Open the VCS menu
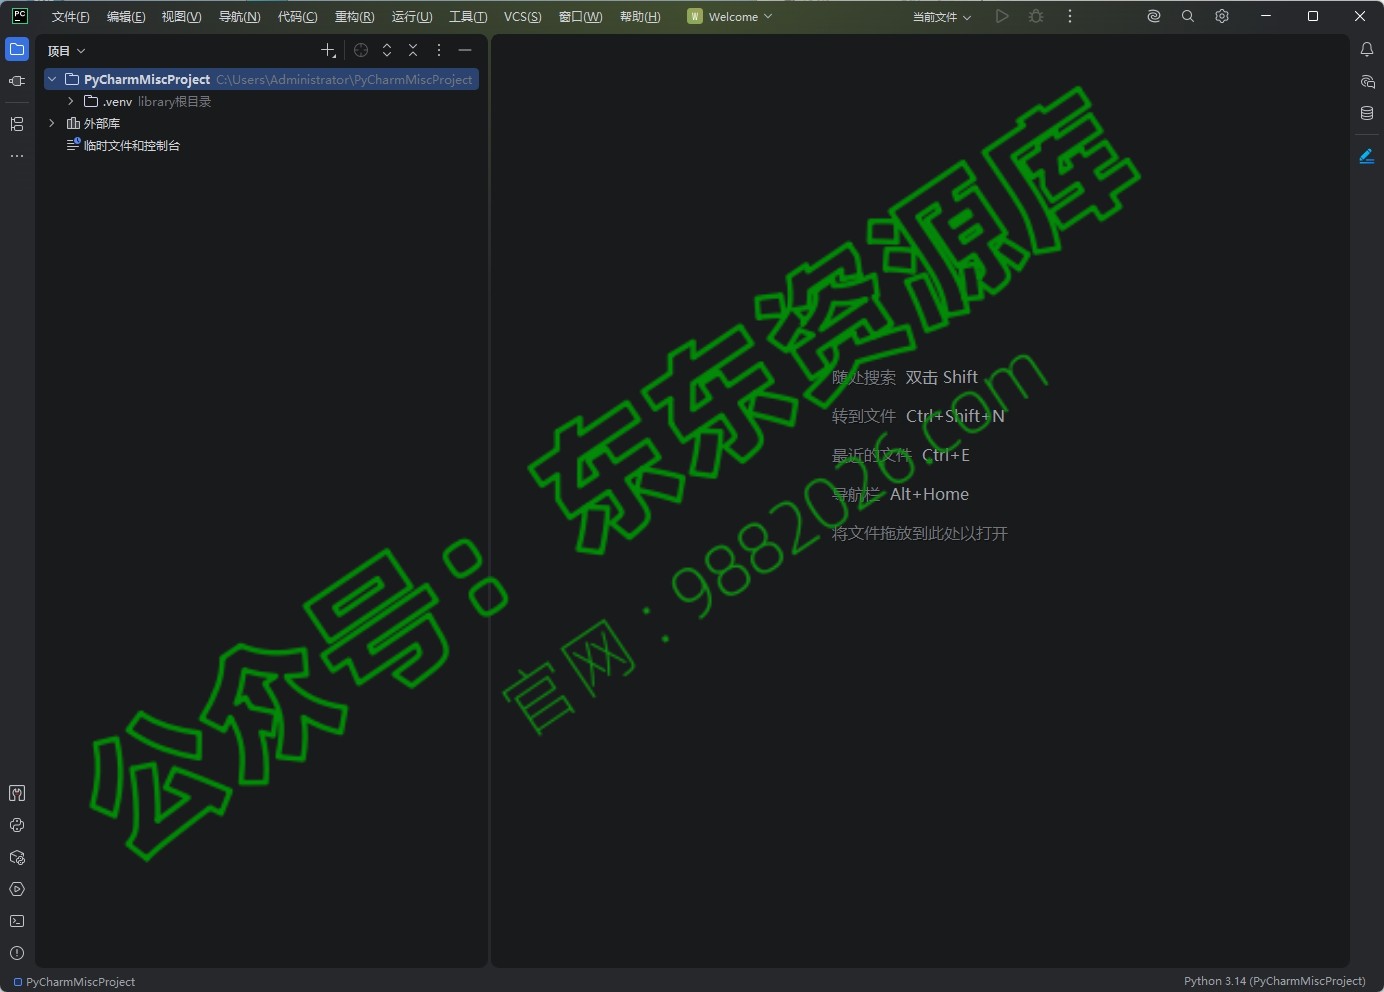The image size is (1384, 992). (522, 16)
